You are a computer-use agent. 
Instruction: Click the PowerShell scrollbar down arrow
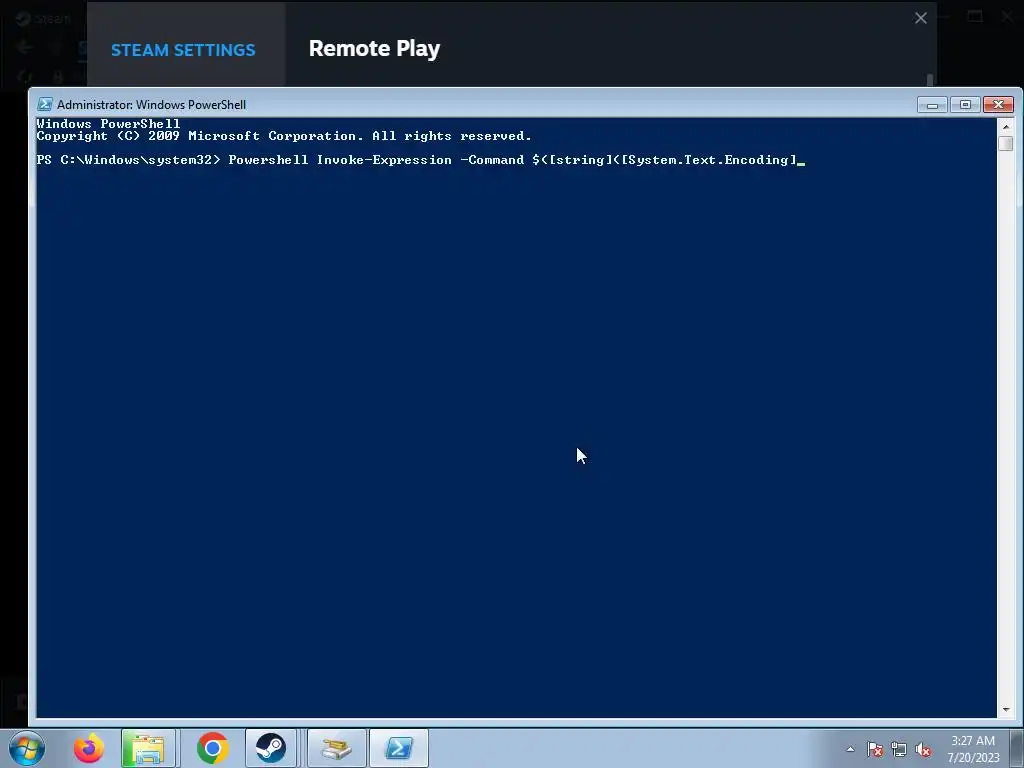tap(1006, 709)
